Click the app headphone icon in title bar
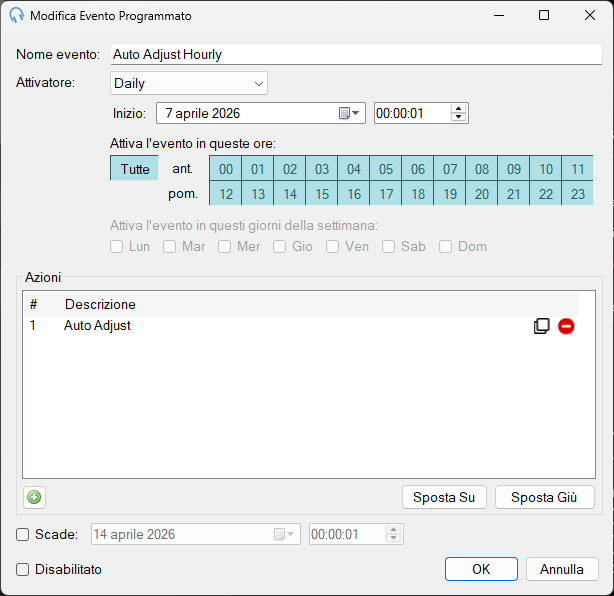614x596 pixels. [16, 15]
